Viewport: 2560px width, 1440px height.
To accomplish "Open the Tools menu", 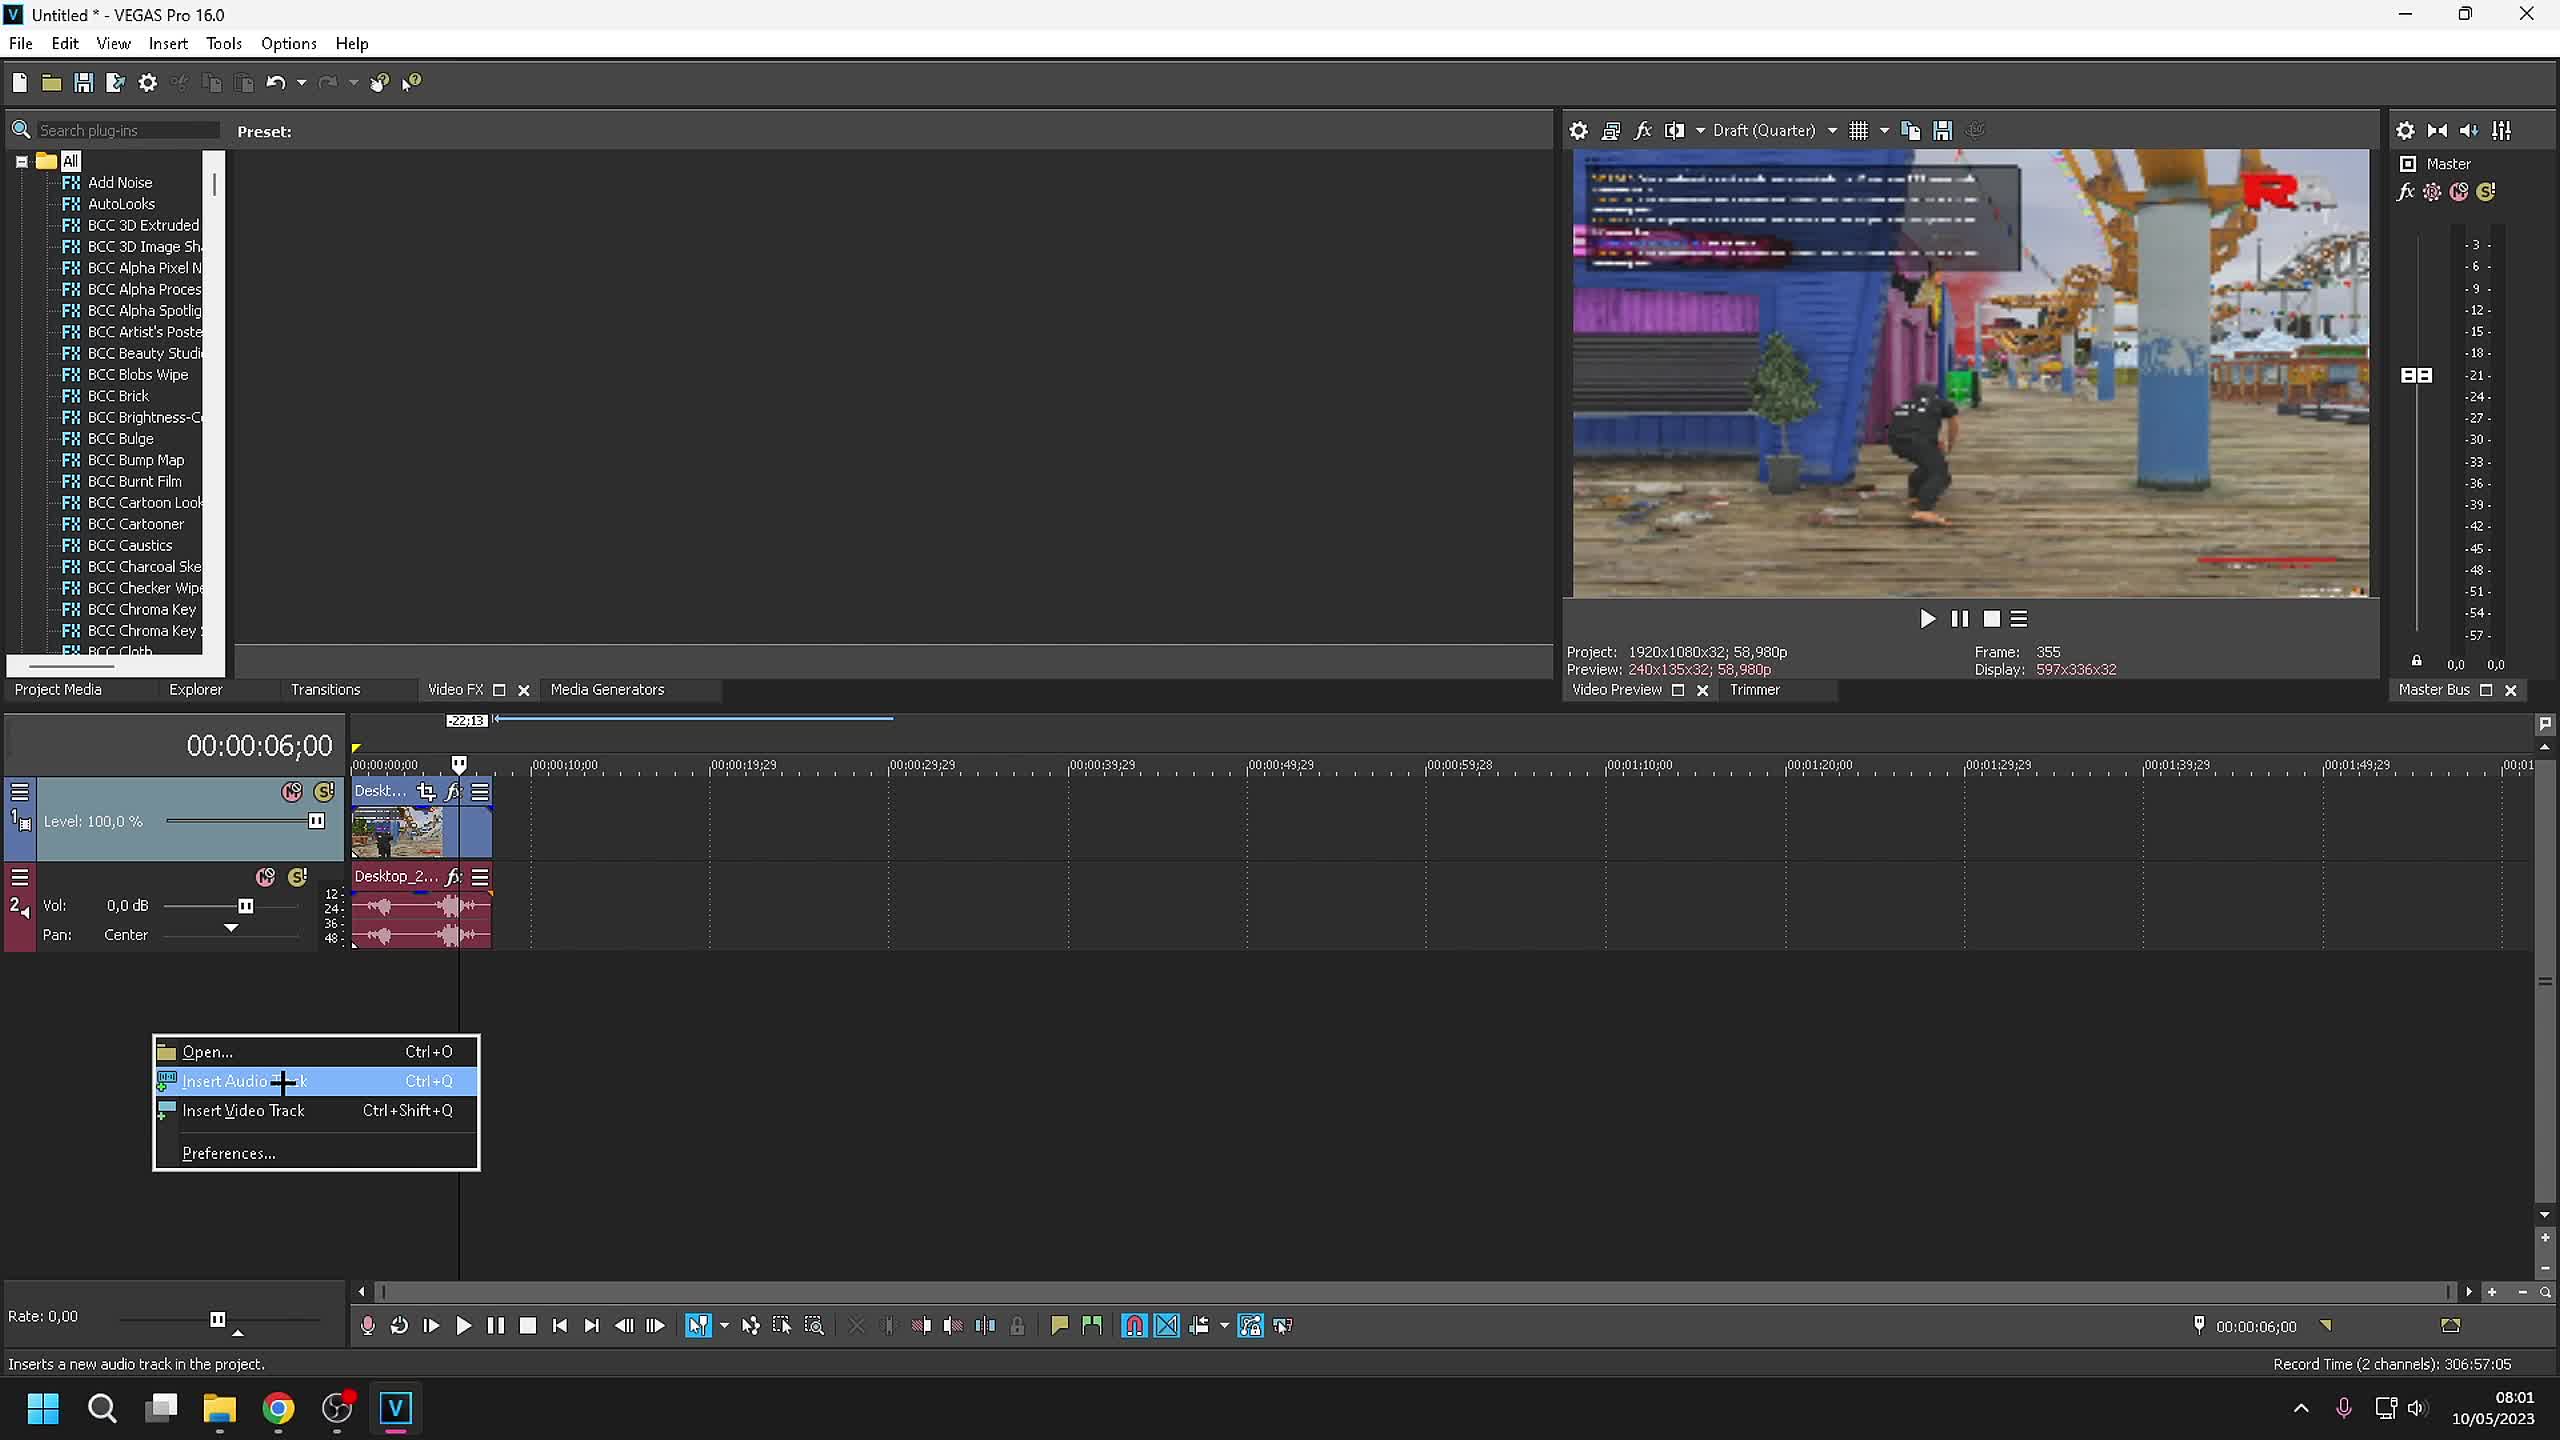I will tap(224, 43).
